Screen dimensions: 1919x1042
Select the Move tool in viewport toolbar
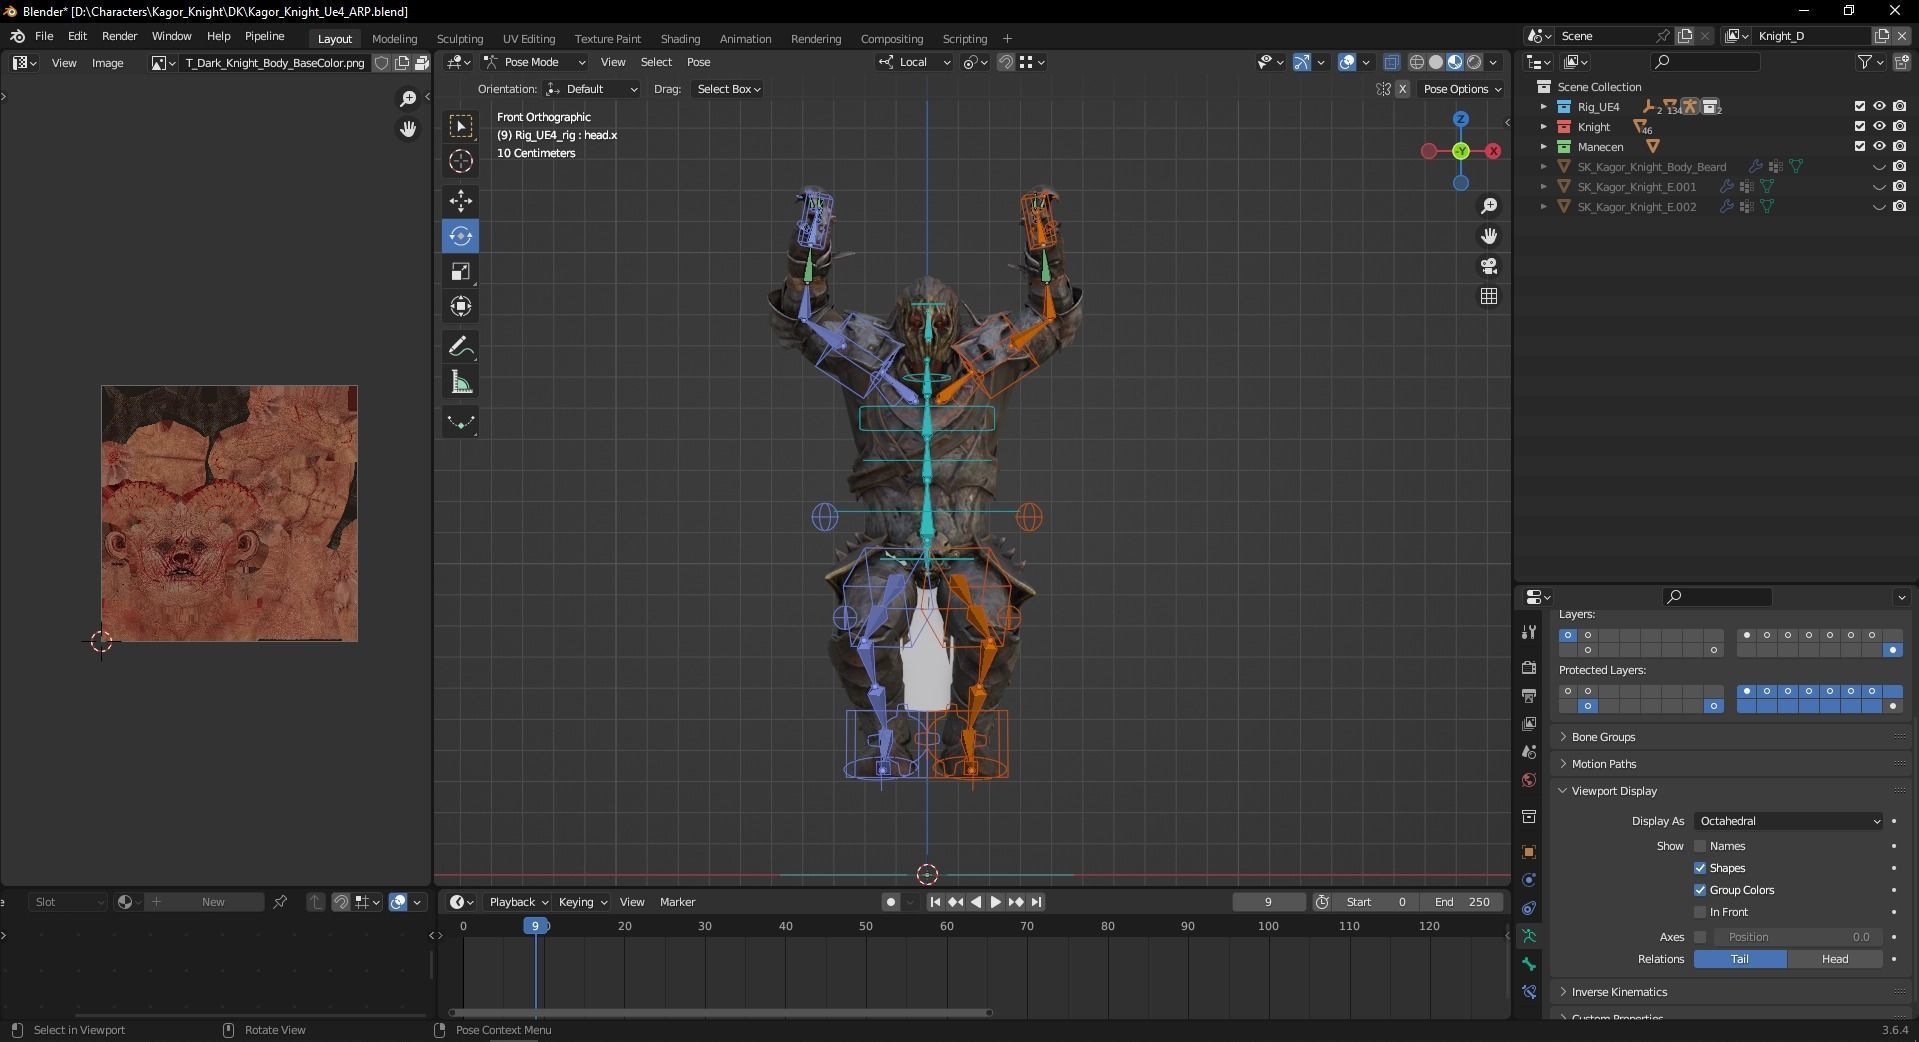[460, 200]
